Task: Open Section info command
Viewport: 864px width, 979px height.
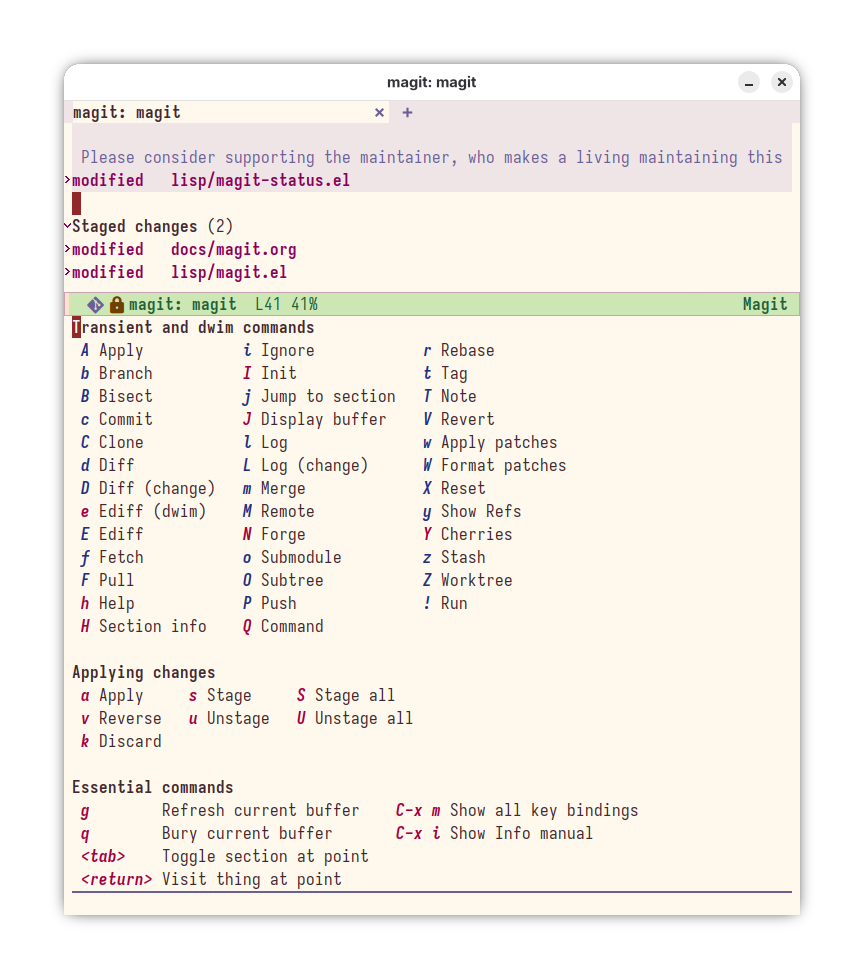Action: [x=144, y=626]
